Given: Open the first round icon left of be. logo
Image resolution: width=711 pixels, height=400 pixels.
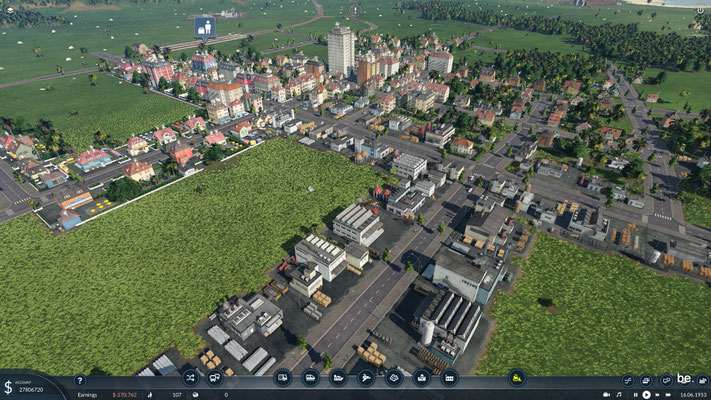Looking at the screenshot, I should tap(628, 380).
